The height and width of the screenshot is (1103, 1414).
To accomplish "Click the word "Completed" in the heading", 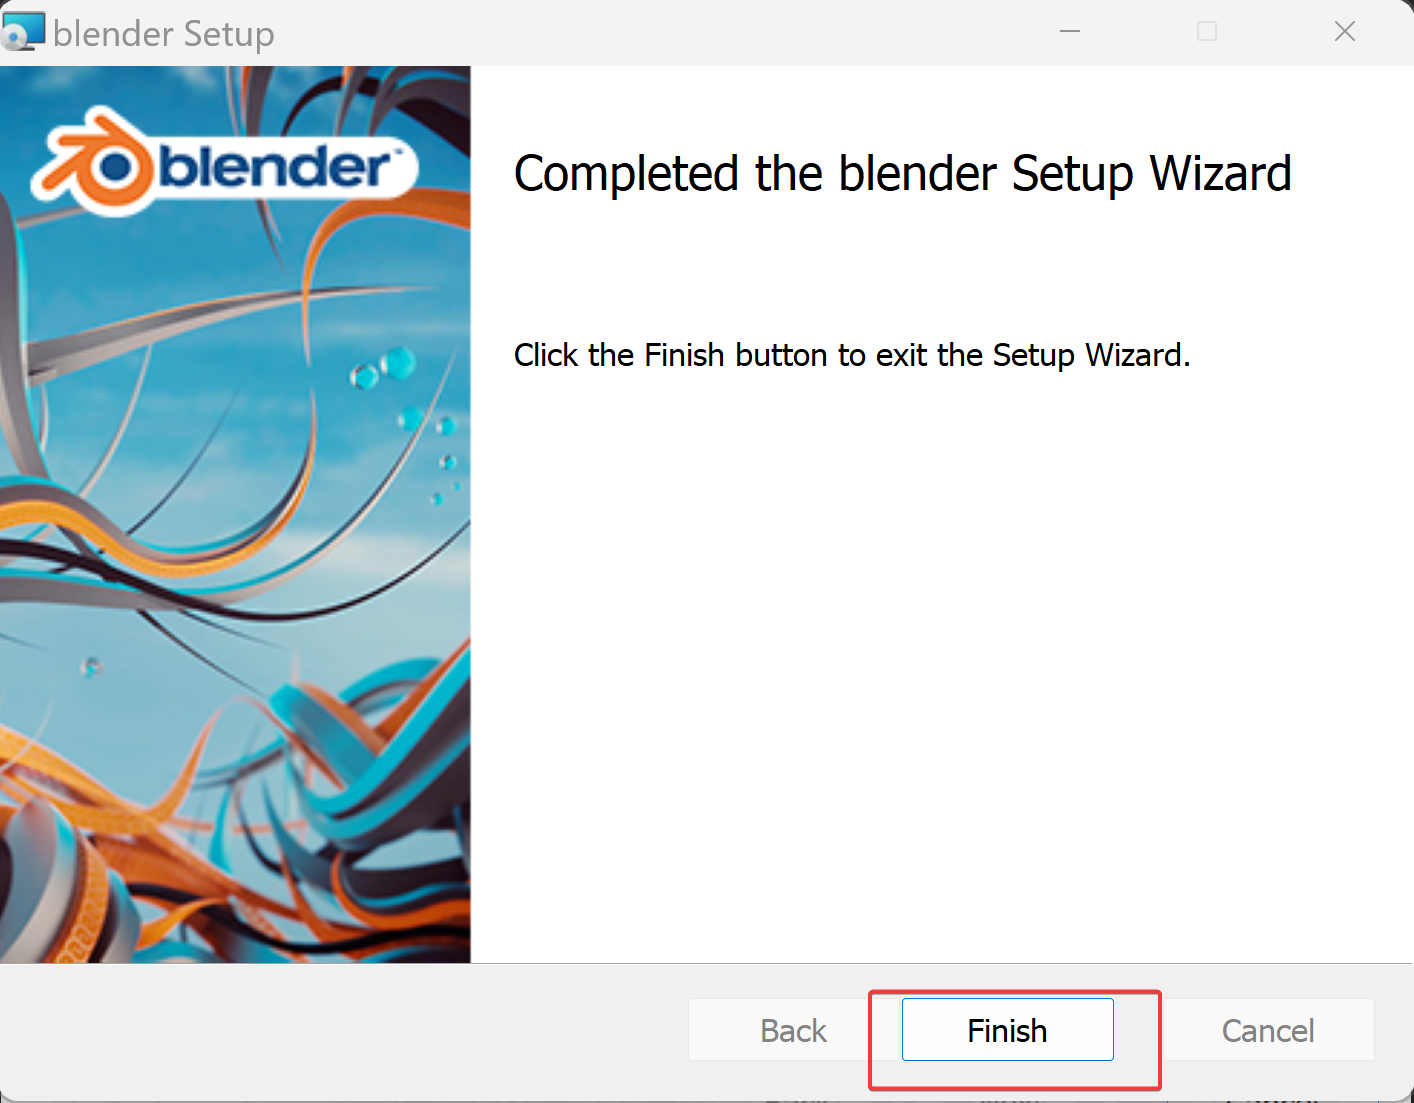I will (627, 174).
